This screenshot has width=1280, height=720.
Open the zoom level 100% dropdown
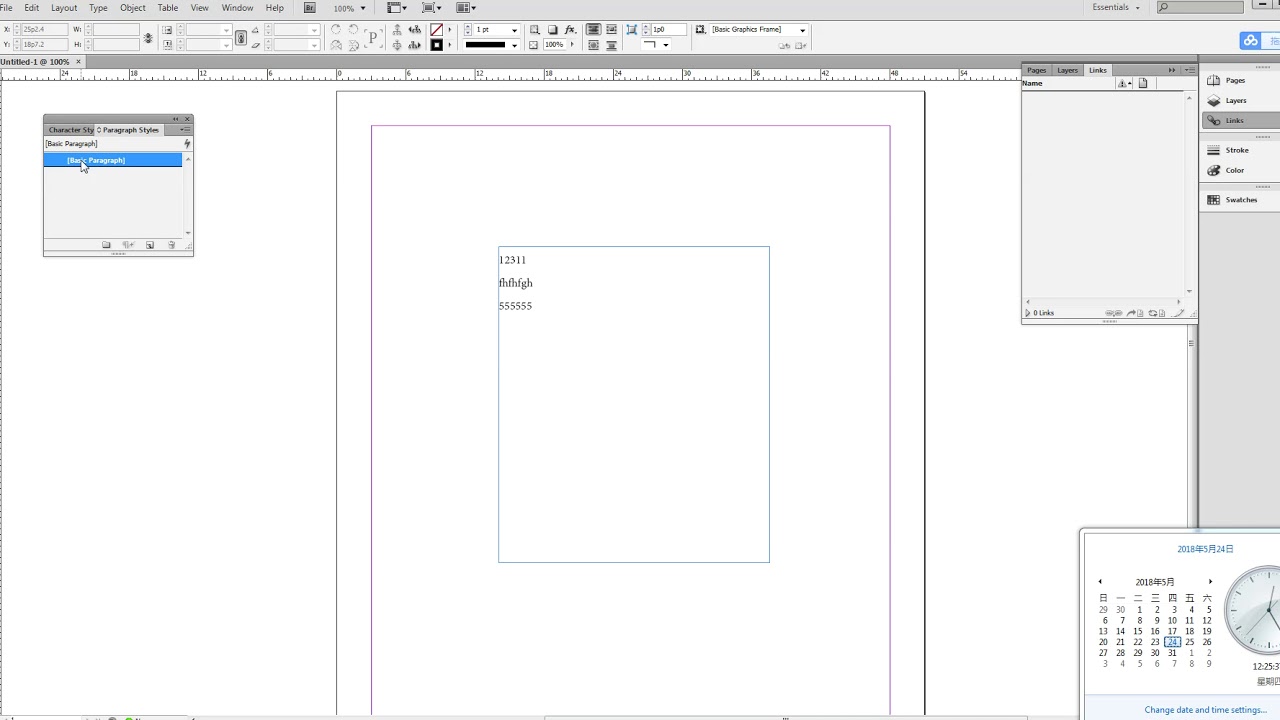click(x=363, y=8)
